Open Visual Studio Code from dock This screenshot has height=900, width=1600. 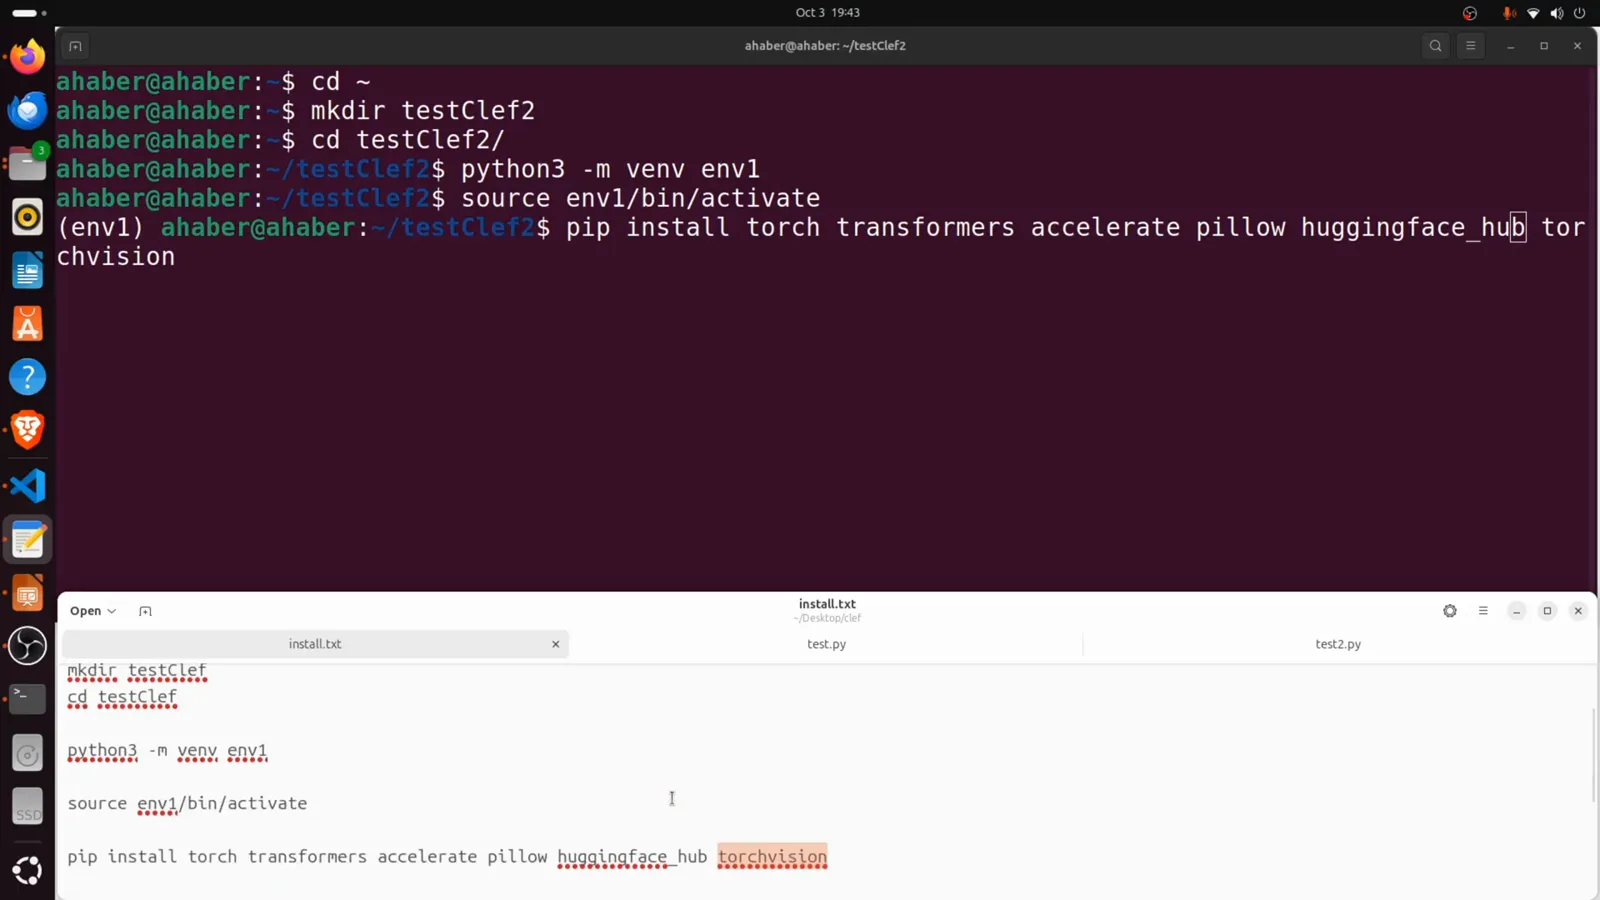pyautogui.click(x=27, y=486)
